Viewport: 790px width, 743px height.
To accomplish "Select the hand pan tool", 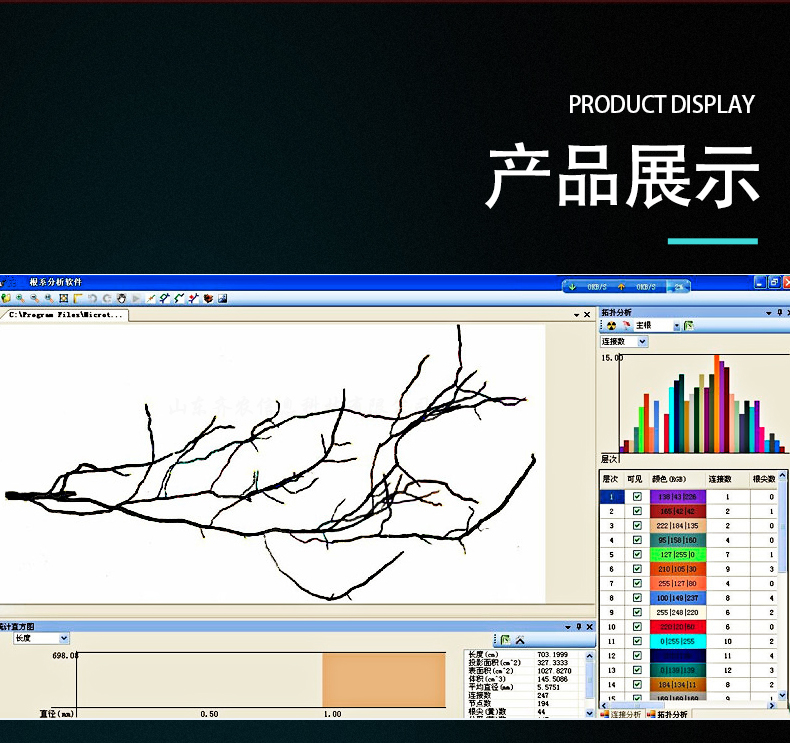I will click(121, 298).
